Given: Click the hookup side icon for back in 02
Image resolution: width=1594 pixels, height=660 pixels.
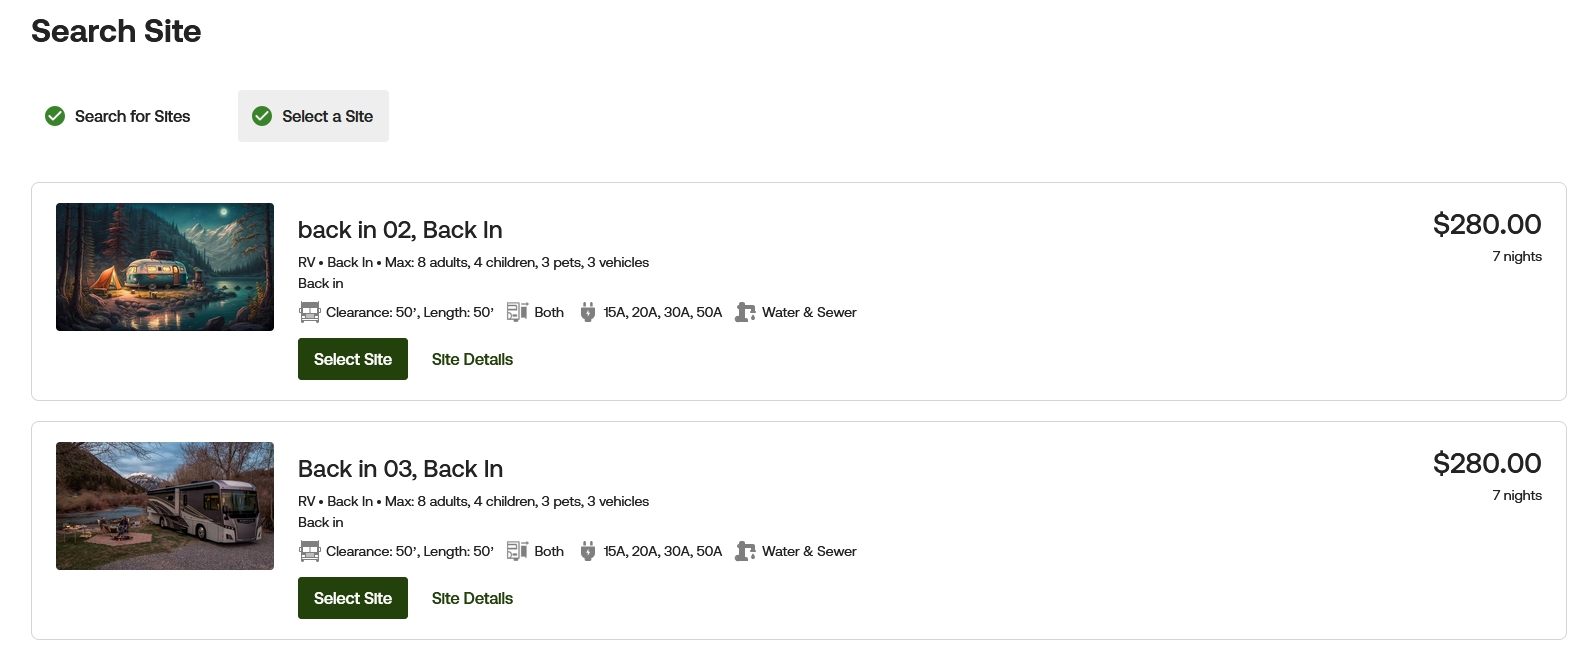Looking at the screenshot, I should point(517,312).
